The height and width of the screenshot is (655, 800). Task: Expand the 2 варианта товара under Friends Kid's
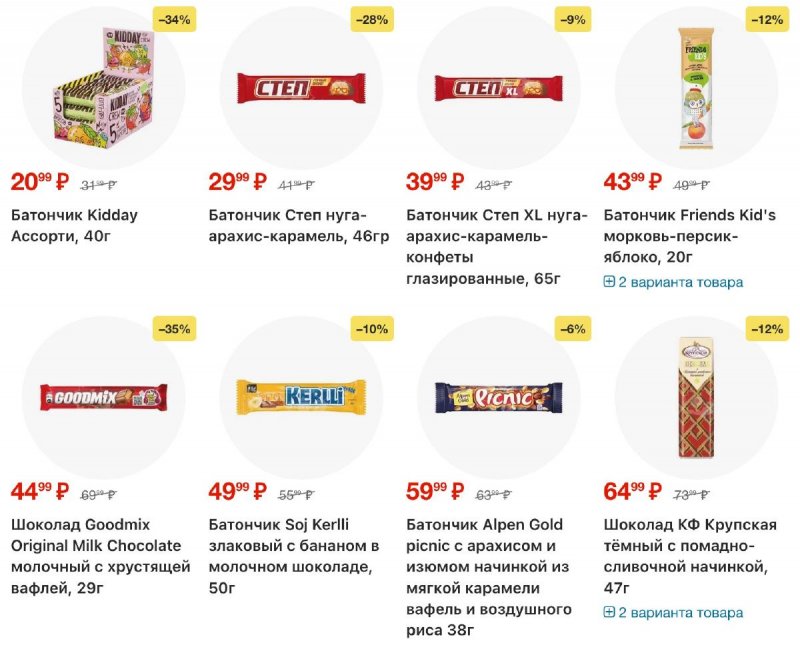click(x=680, y=282)
